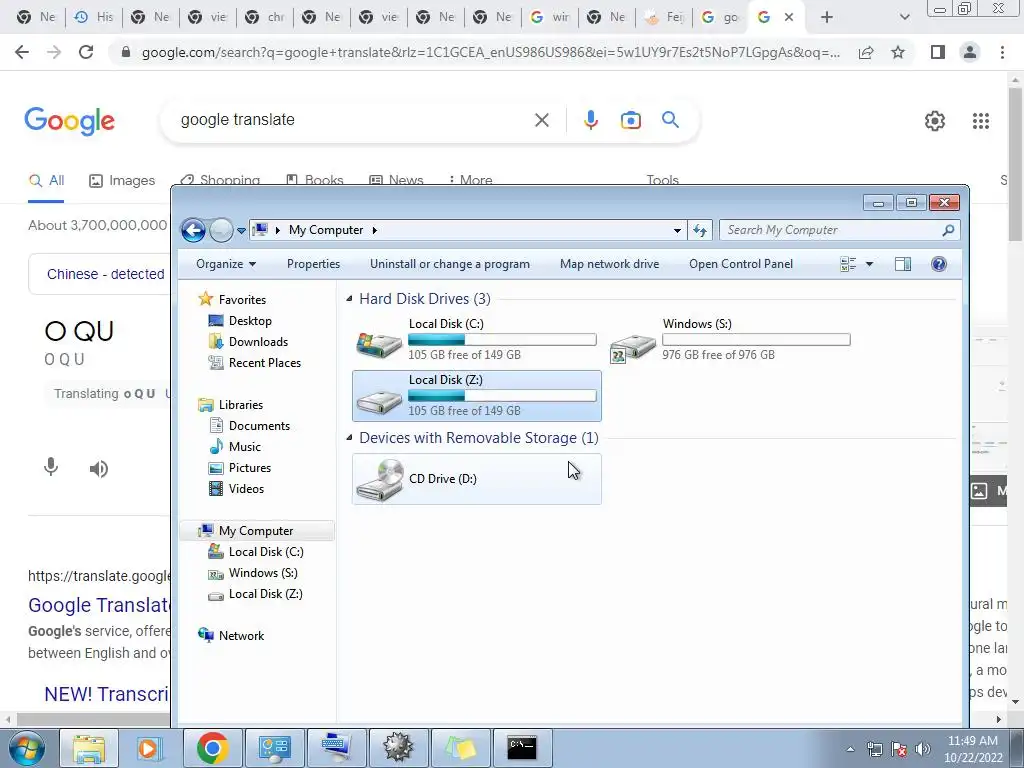Click Open Control Panel
The width and height of the screenshot is (1024, 768).
(741, 264)
